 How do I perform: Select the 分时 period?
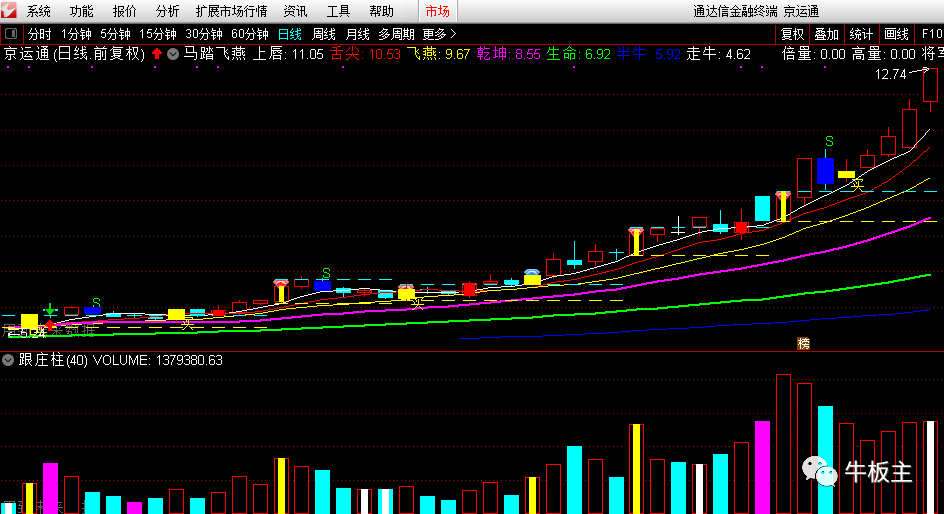tap(40, 34)
